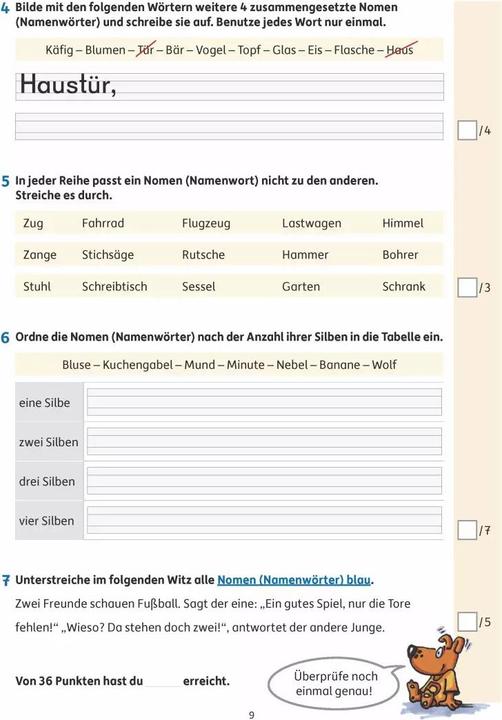Click the writing line for "drei Silben"
The image size is (502, 720).
click(x=265, y=481)
